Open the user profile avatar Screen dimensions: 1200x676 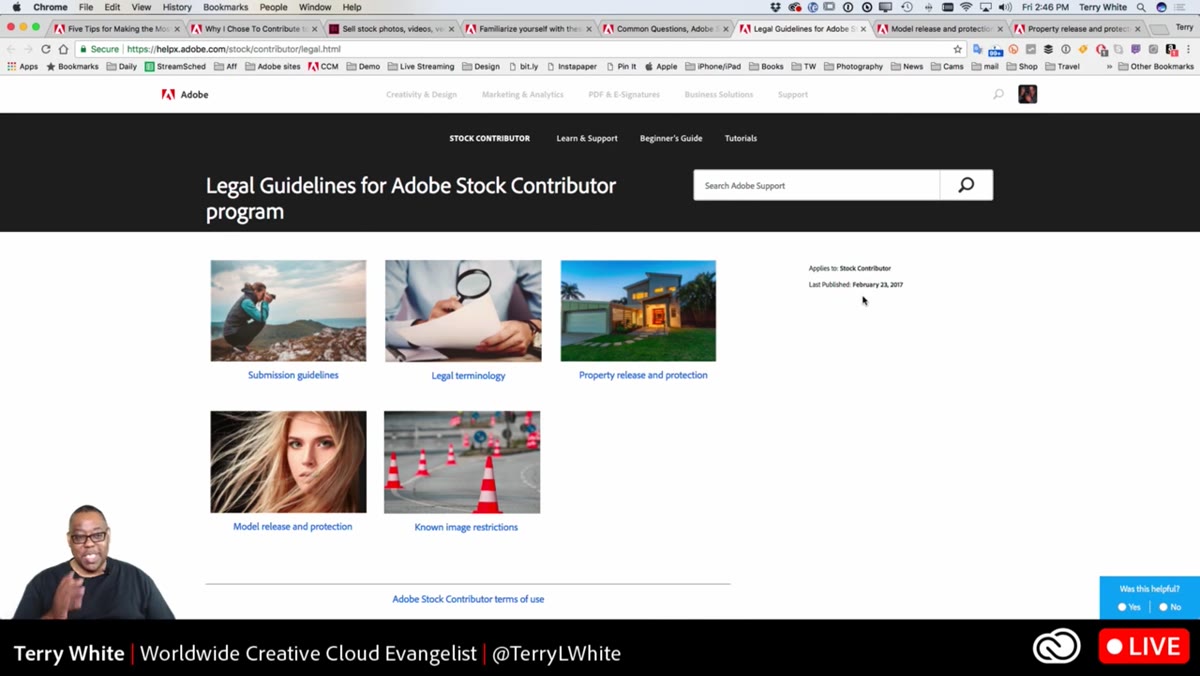pos(1027,94)
